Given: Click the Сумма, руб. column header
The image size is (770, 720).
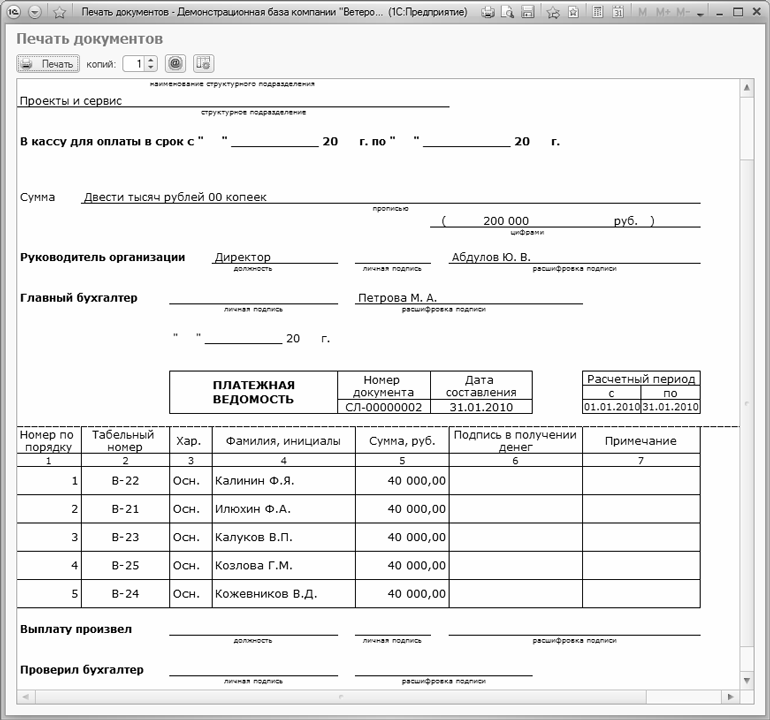Looking at the screenshot, I should (402, 441).
